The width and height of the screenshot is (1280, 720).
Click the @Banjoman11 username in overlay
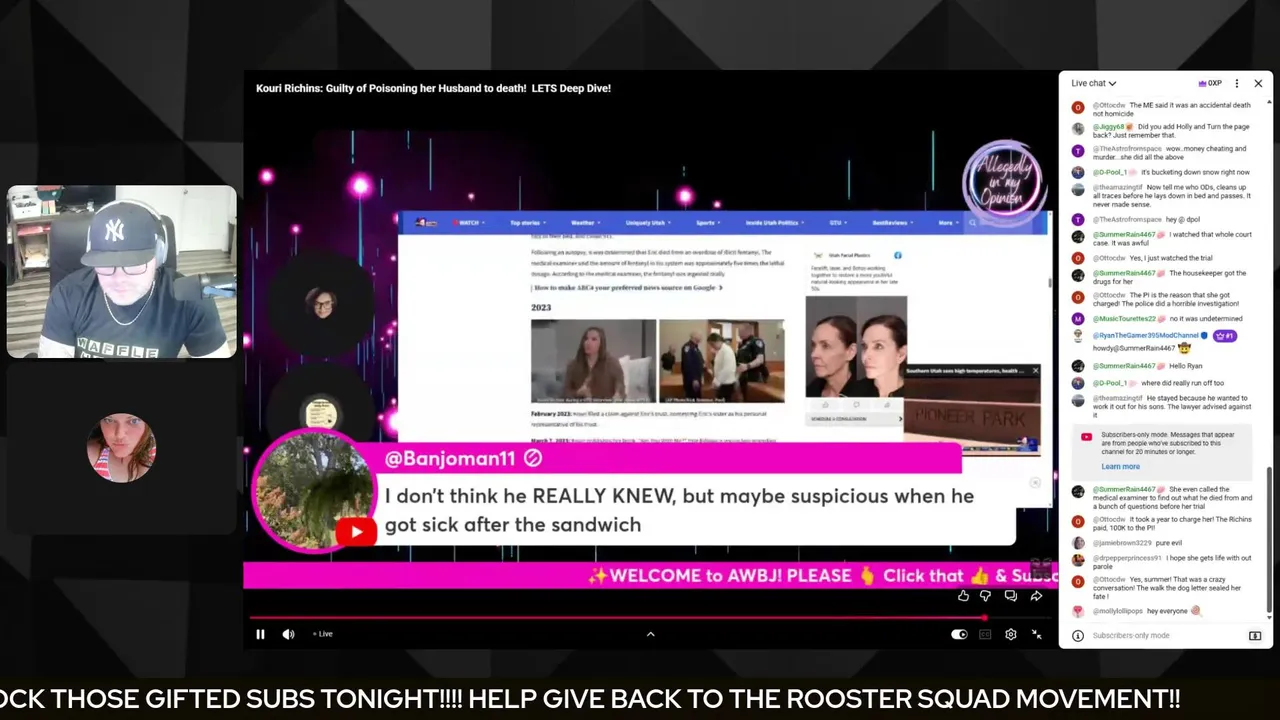click(x=449, y=458)
